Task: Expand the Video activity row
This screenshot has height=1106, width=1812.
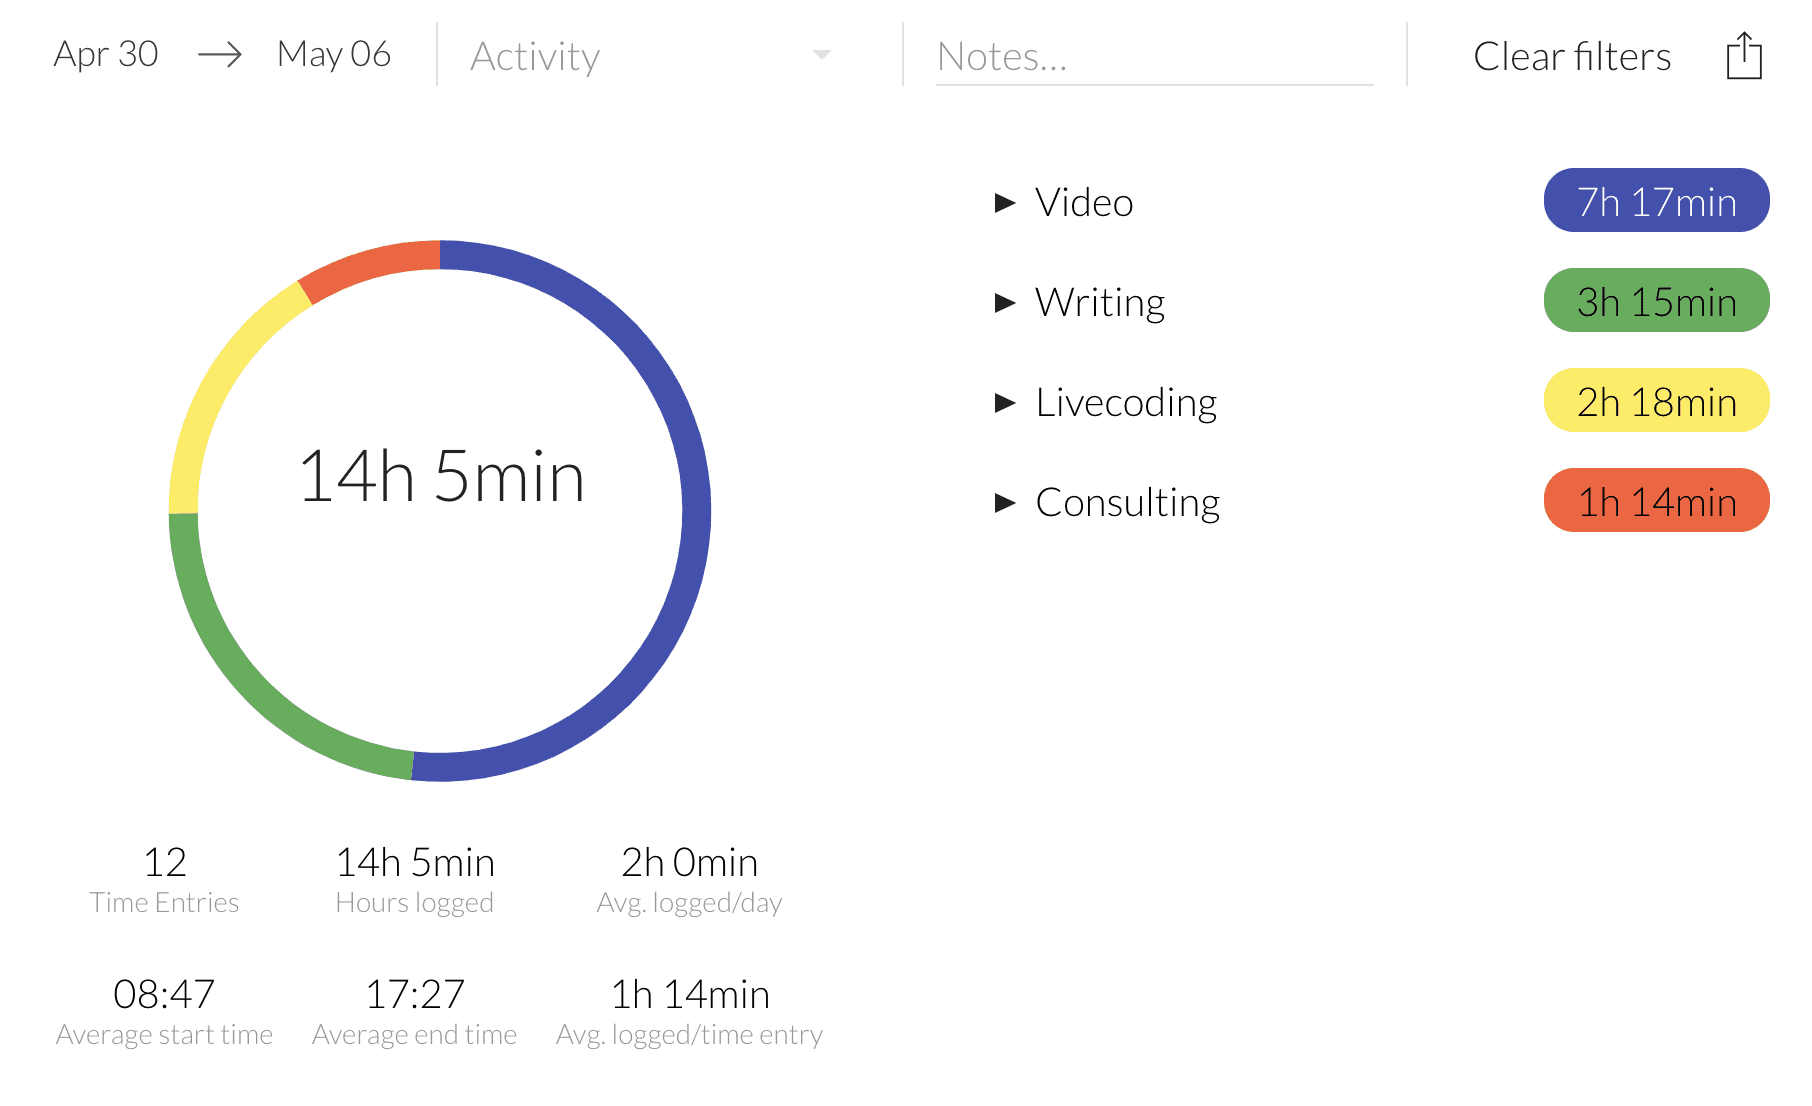Action: point(1005,203)
